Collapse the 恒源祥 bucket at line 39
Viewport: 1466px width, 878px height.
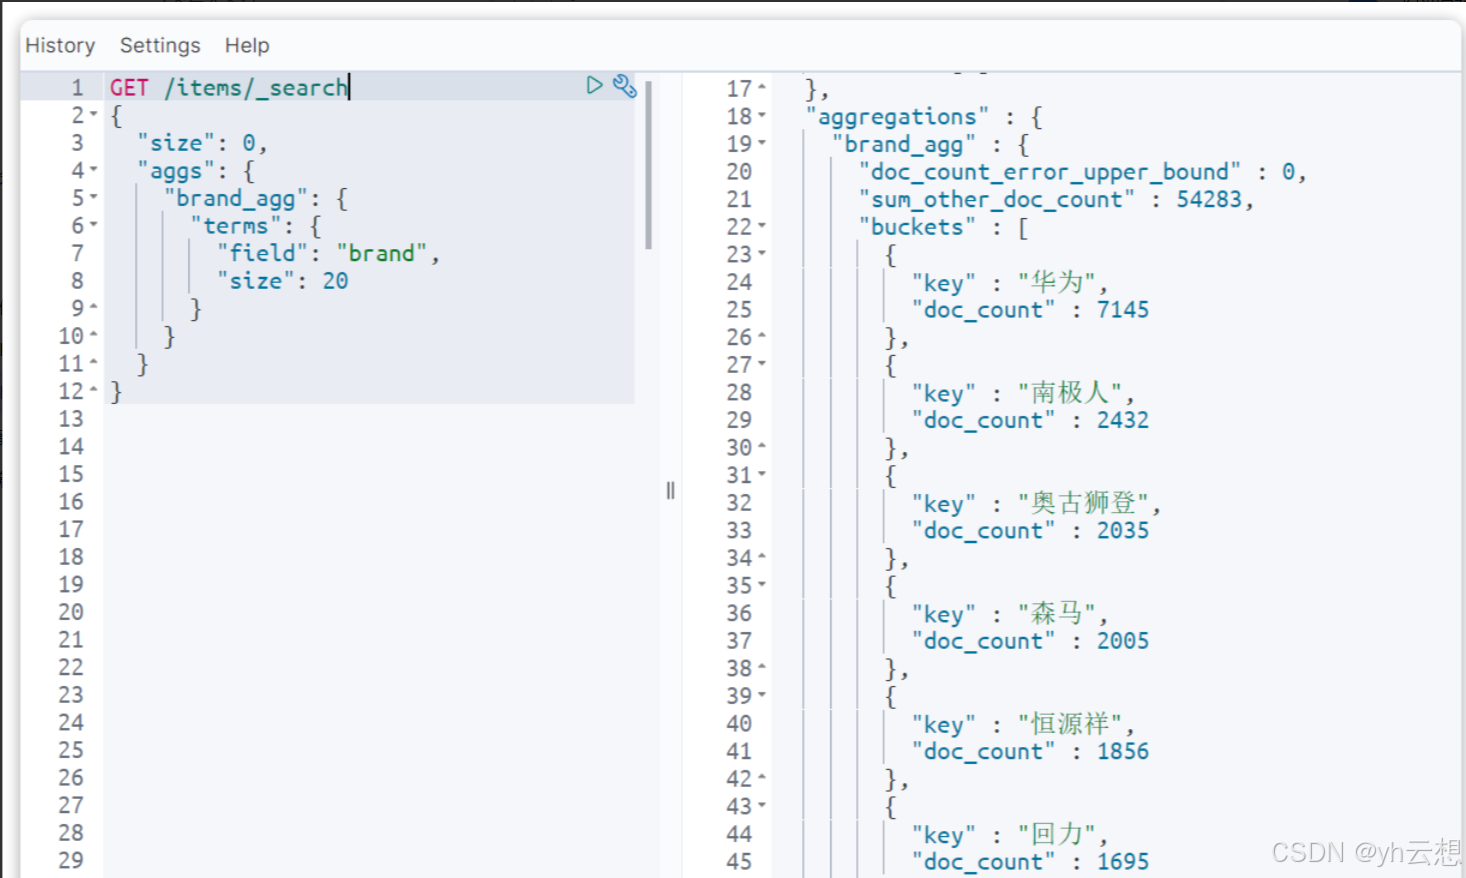[x=762, y=696]
